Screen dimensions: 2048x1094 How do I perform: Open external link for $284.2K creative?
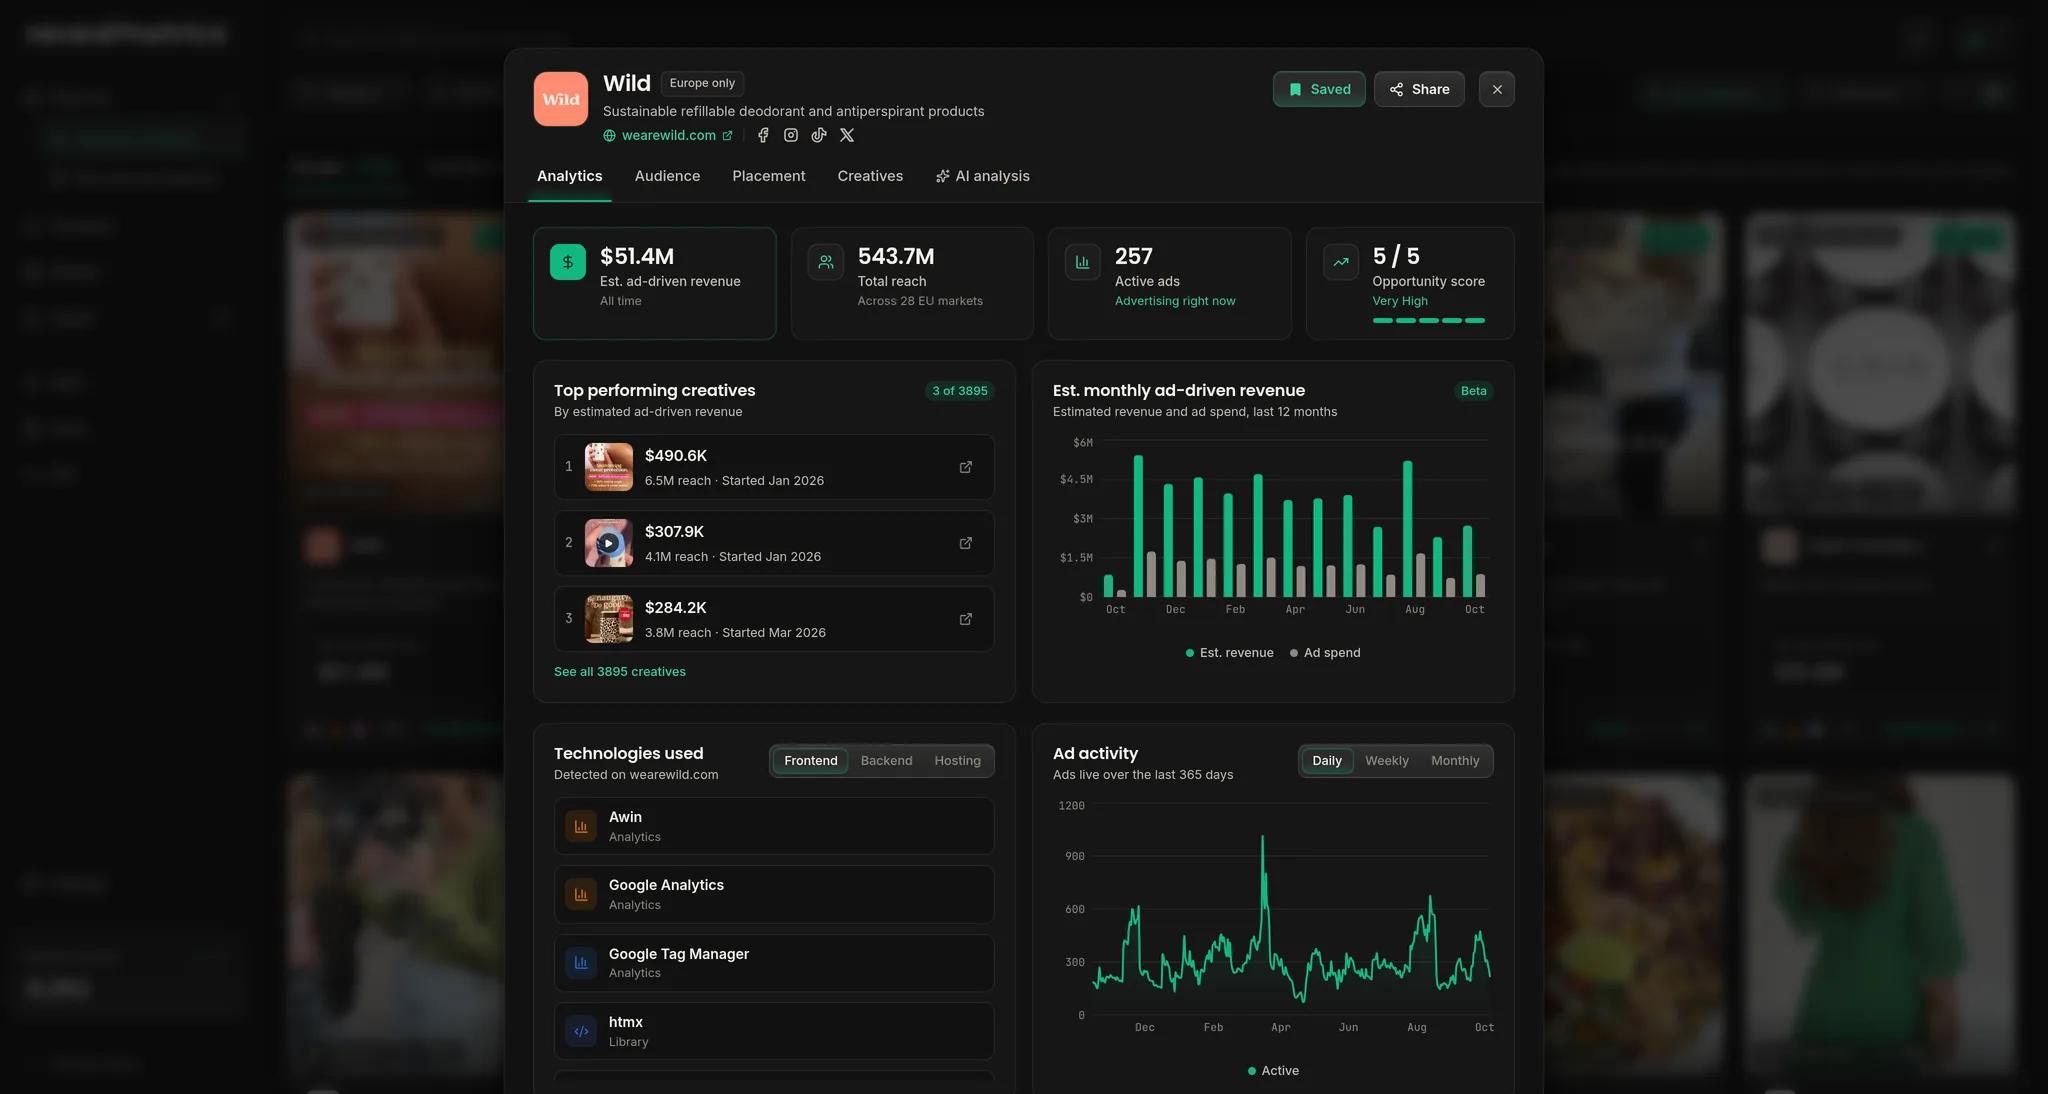click(x=966, y=619)
